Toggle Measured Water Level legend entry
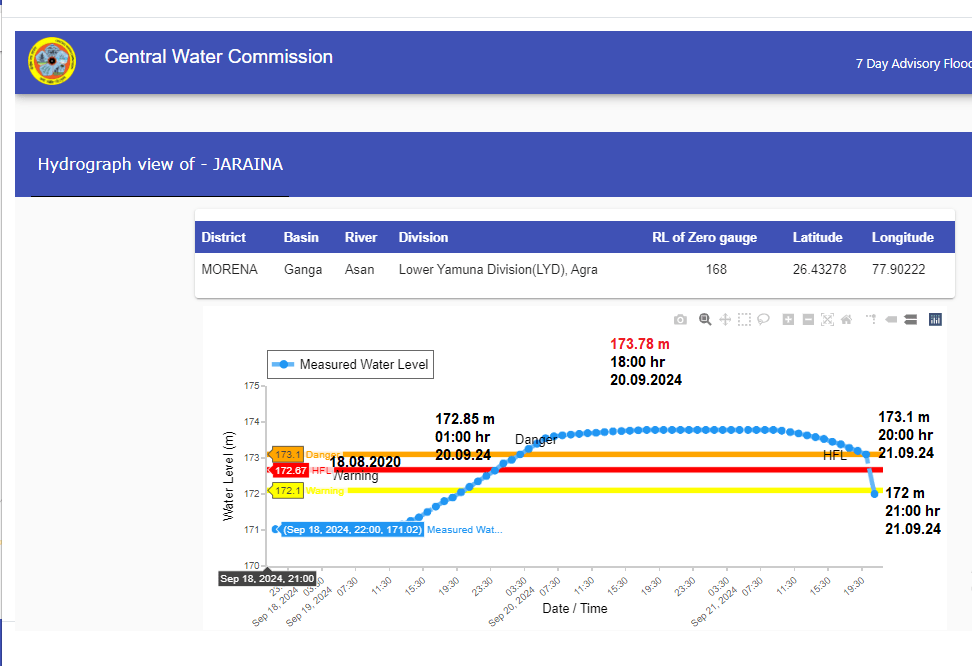 pos(350,365)
